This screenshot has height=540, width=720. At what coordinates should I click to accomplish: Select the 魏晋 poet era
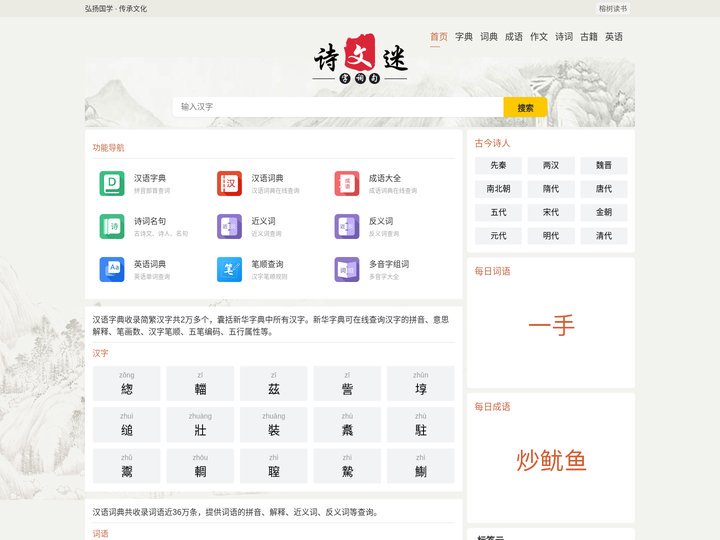(x=604, y=165)
